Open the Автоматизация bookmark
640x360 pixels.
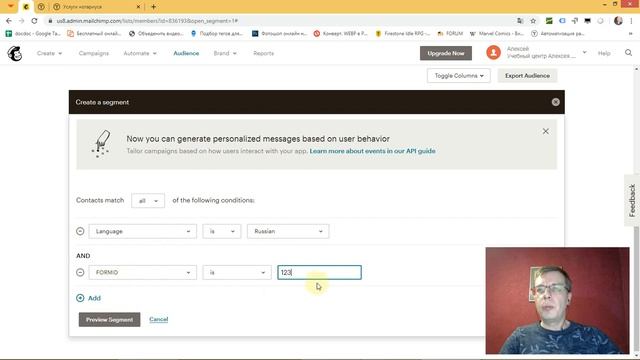coord(558,33)
